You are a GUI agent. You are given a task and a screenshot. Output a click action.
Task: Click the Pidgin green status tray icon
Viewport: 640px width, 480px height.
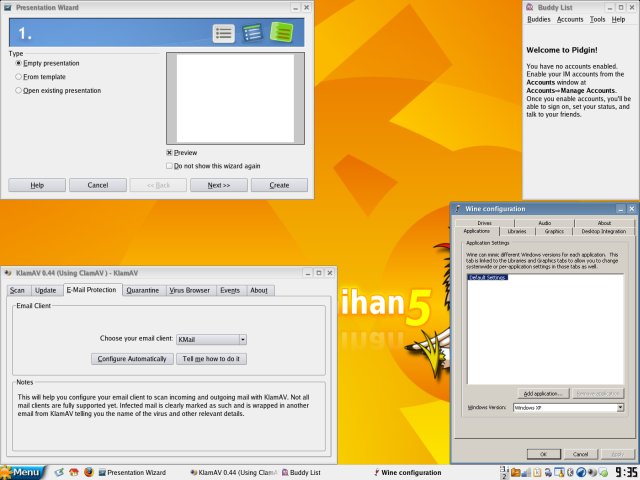[603, 472]
